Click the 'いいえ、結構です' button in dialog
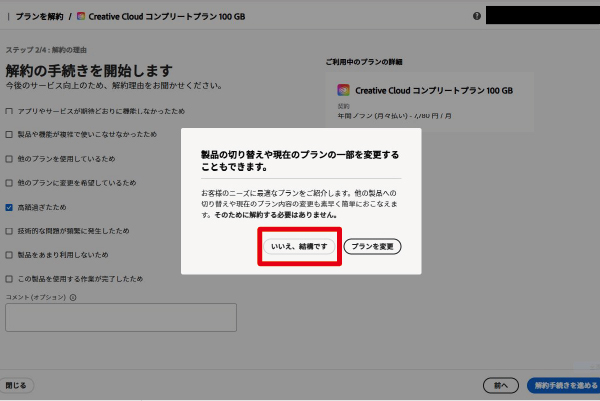 tap(299, 246)
